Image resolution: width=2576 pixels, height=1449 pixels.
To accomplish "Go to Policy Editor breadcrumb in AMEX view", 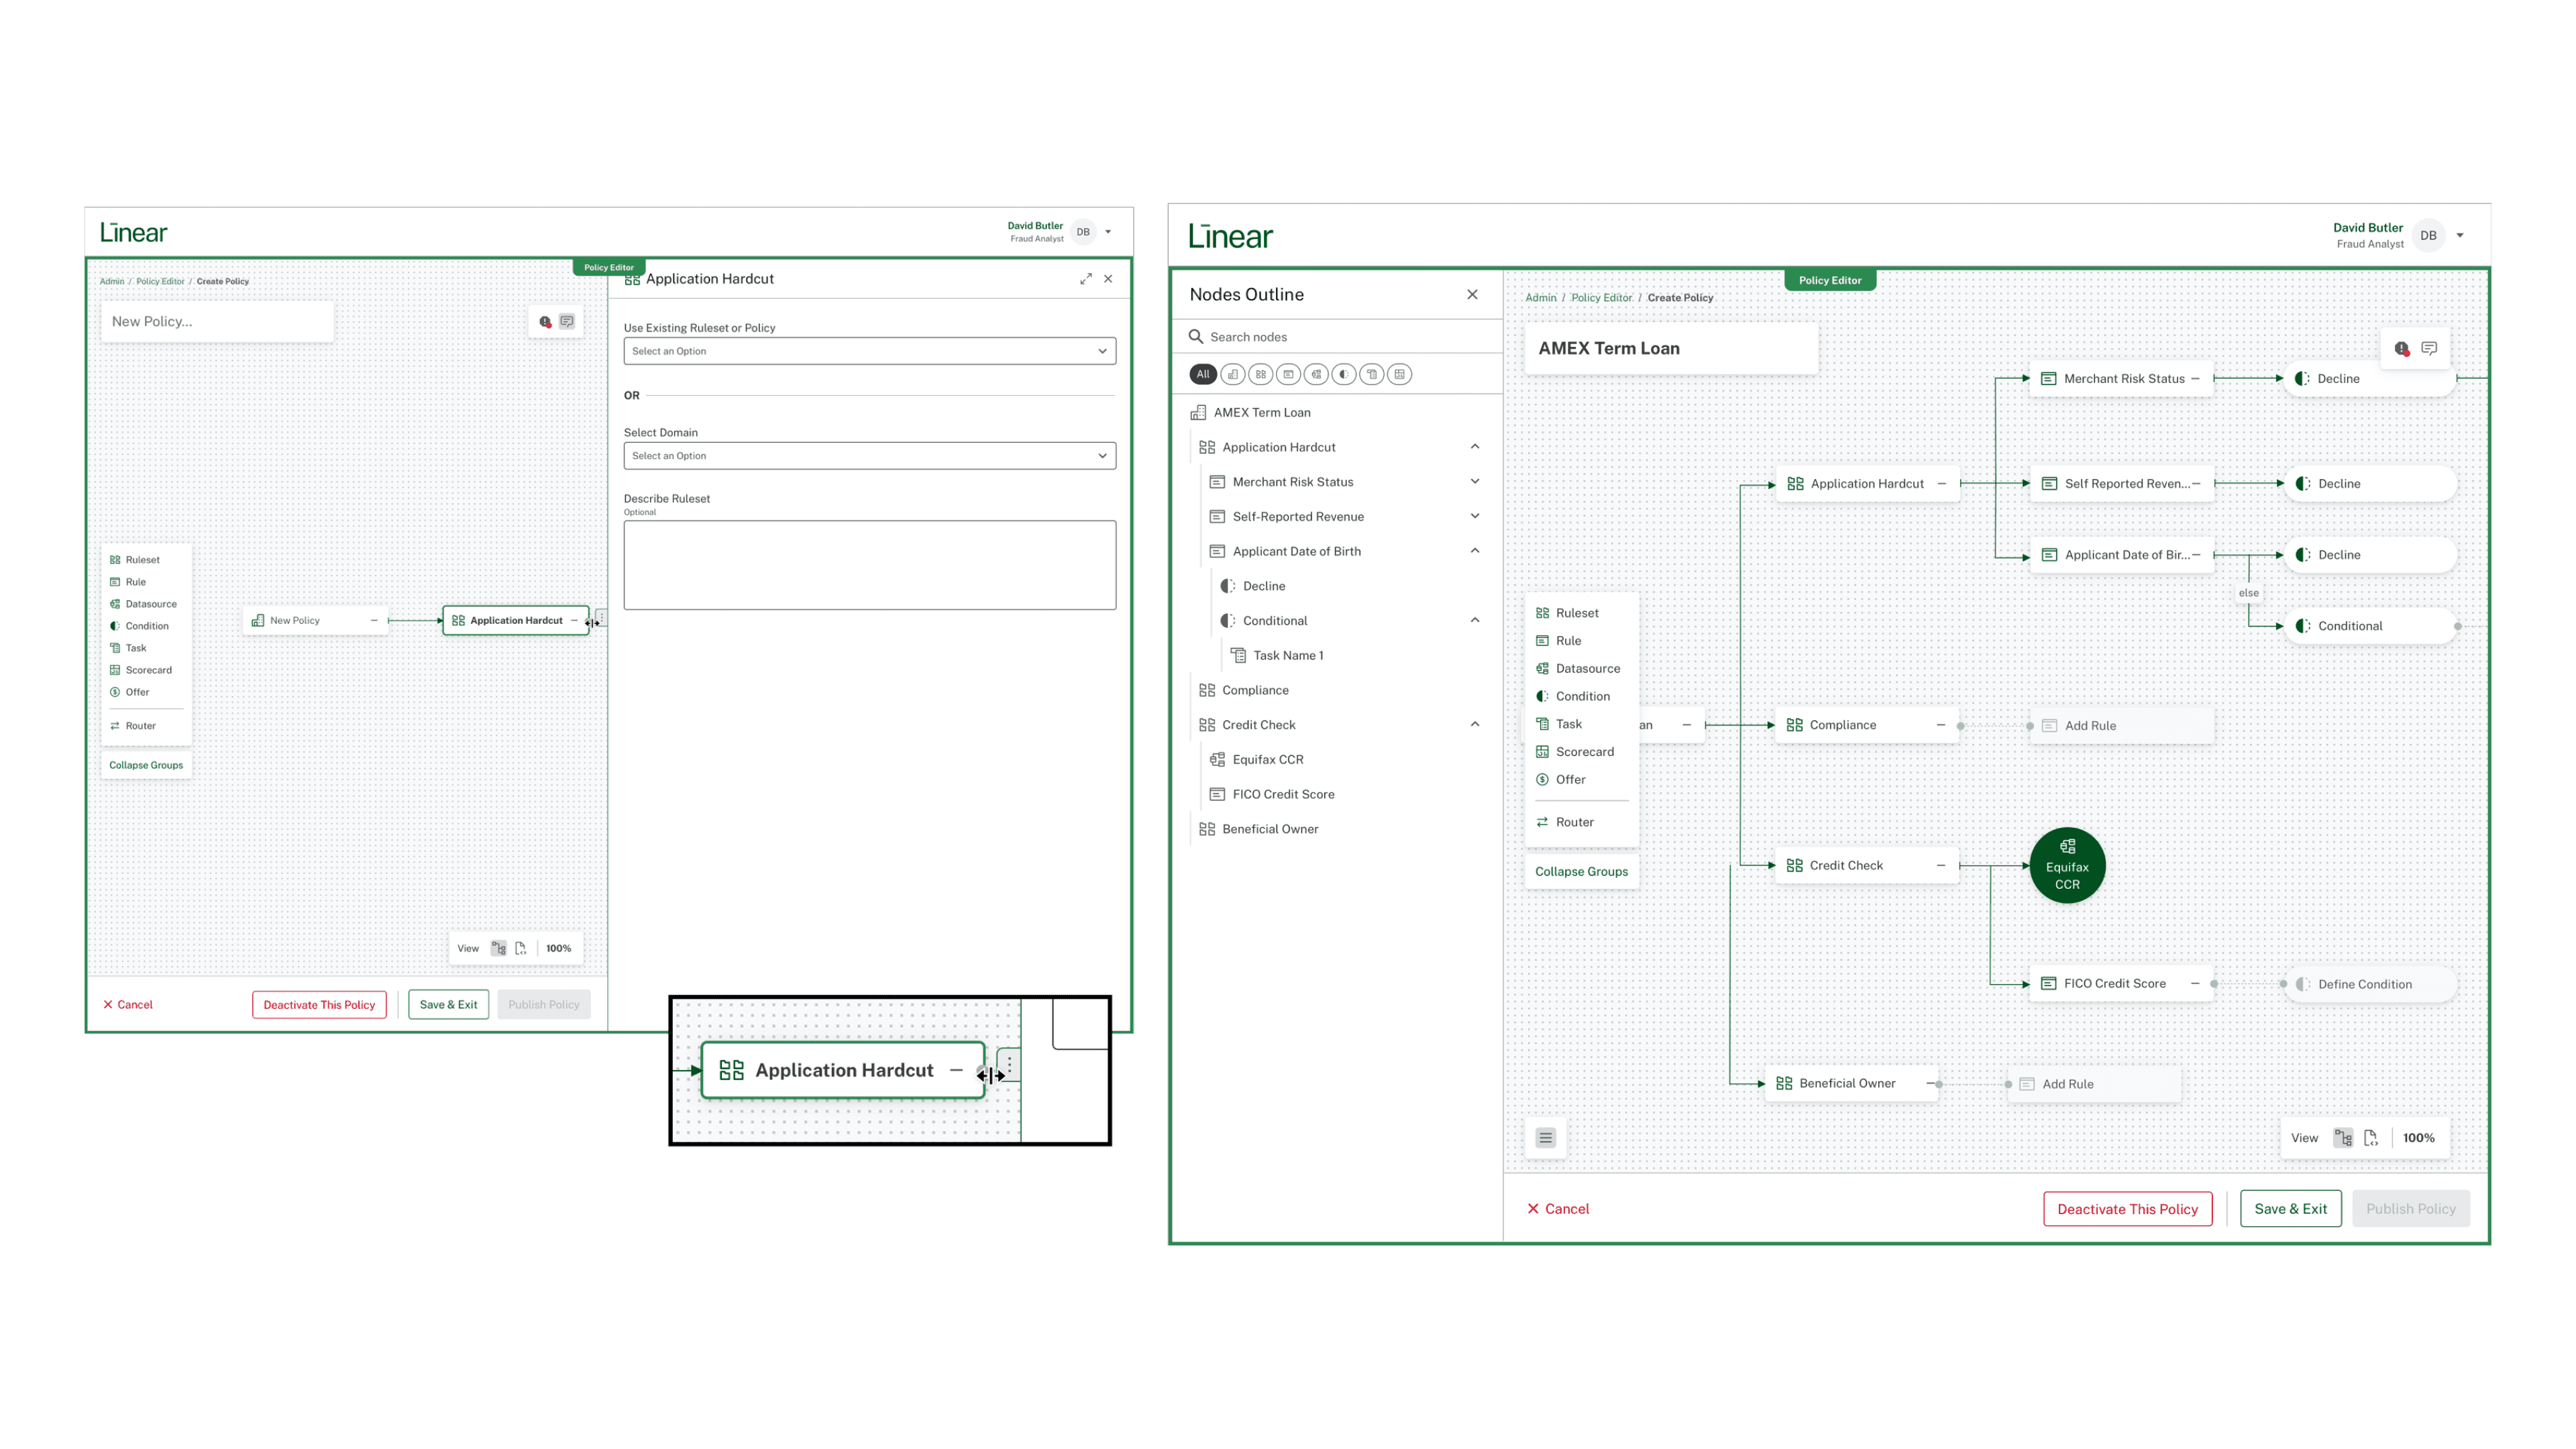I will [1601, 298].
